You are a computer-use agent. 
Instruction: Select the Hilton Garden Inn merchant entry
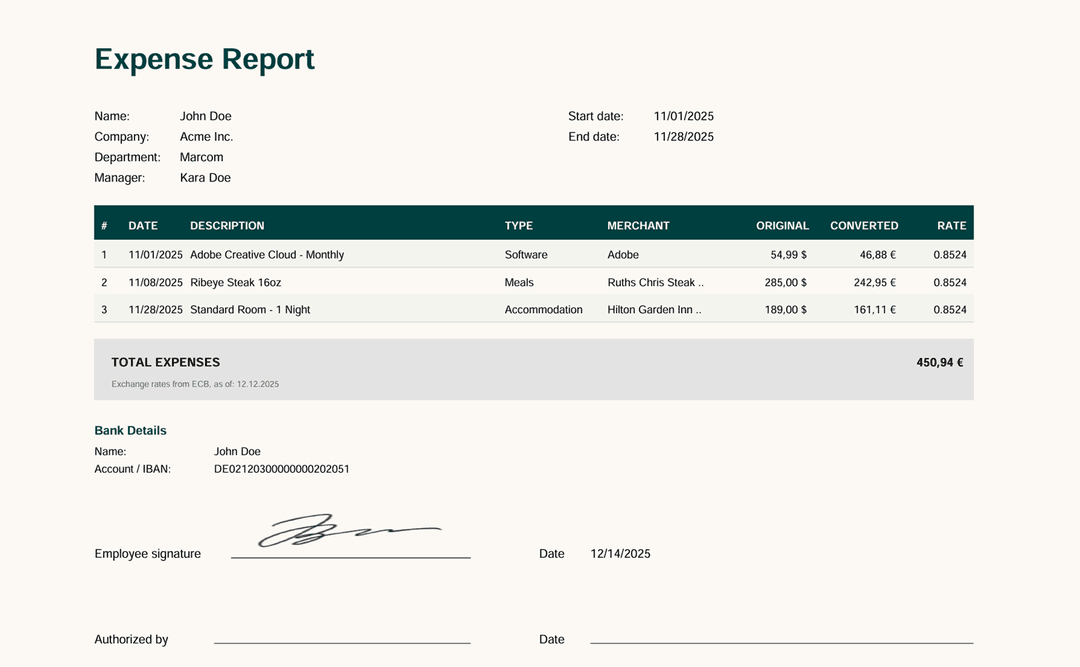click(654, 309)
